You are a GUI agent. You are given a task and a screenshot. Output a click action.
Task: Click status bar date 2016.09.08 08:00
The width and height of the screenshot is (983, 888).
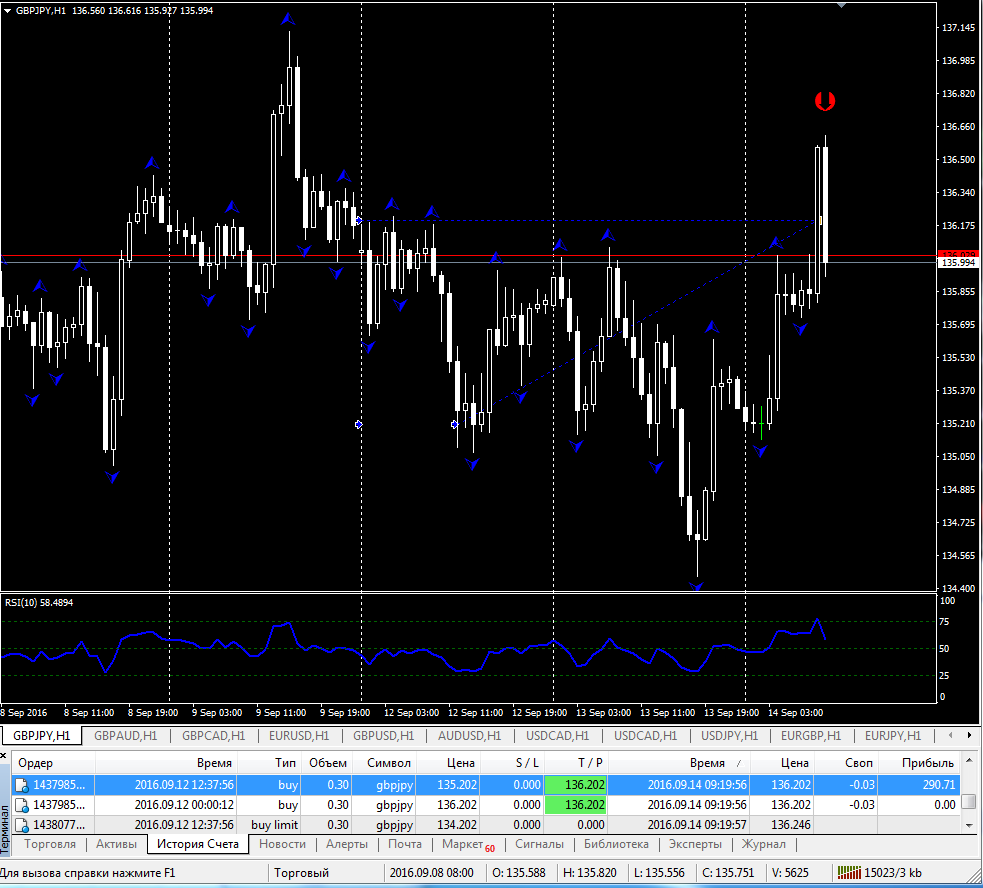coord(431,873)
